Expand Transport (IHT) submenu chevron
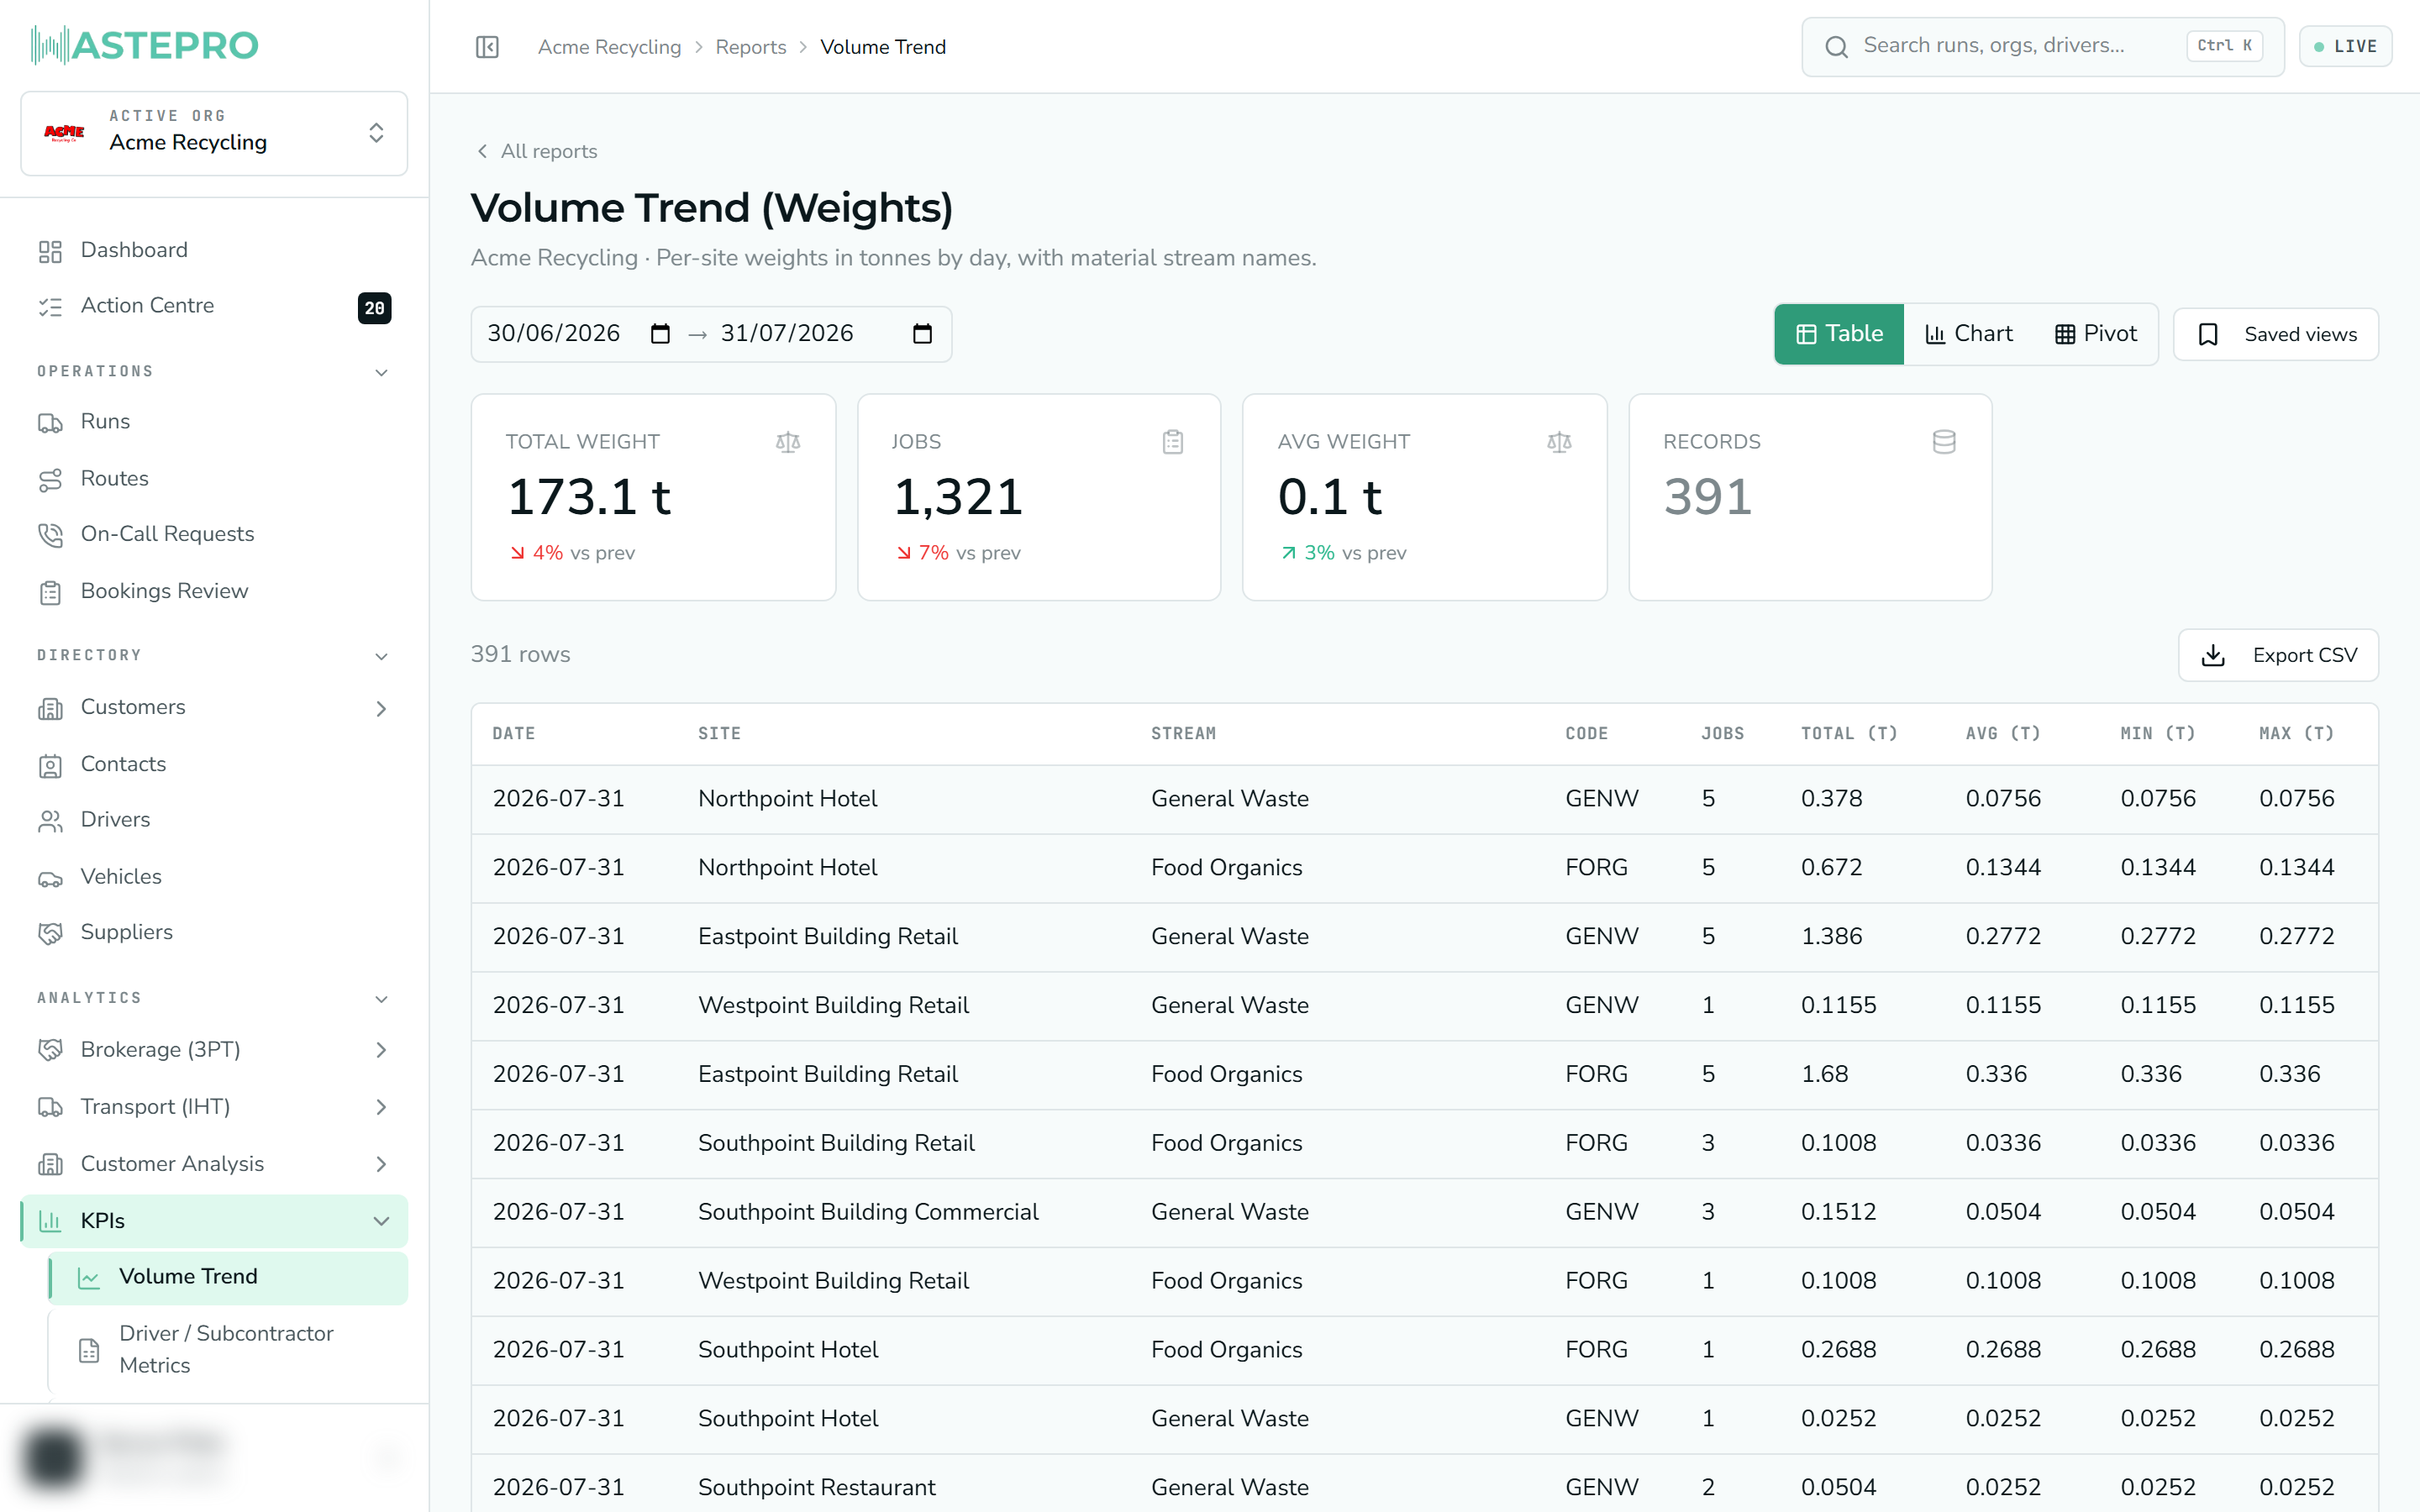2420x1512 pixels. pyautogui.click(x=381, y=1107)
